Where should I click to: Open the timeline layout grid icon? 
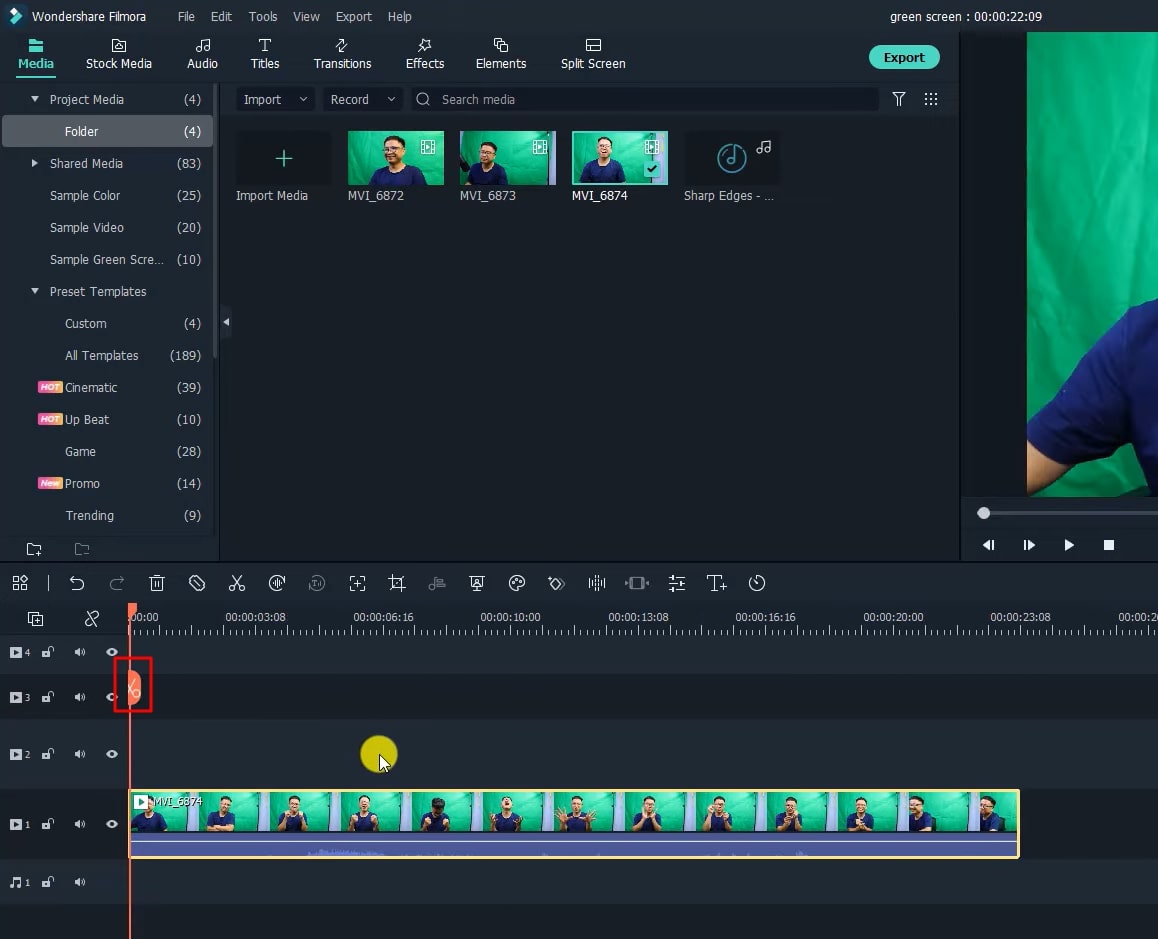20,583
